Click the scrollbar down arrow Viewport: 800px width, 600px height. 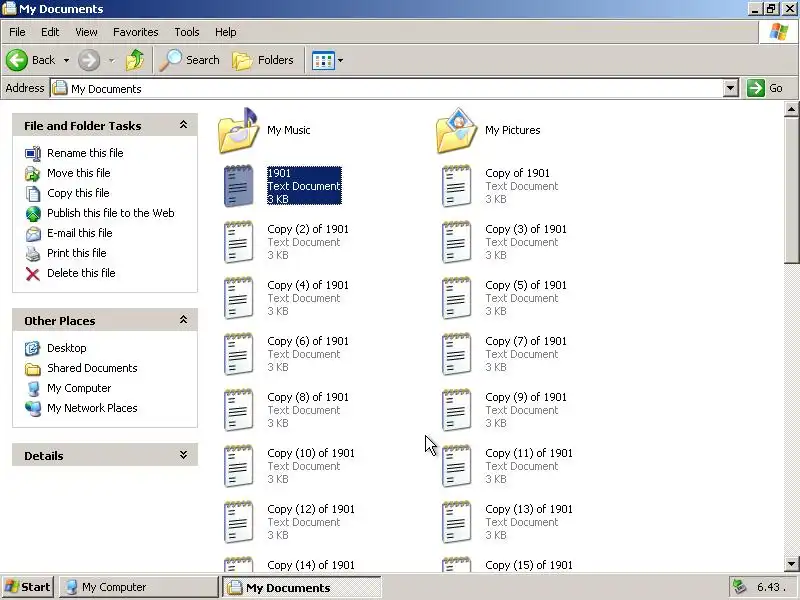click(791, 564)
